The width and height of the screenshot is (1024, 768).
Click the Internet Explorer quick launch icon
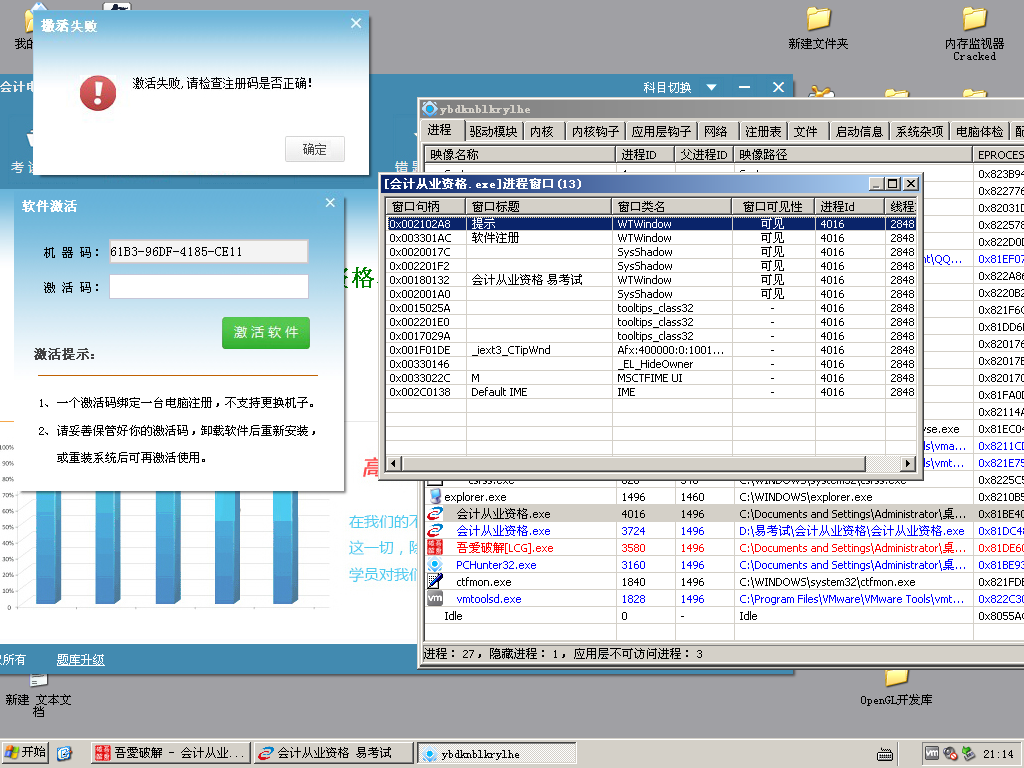64,754
